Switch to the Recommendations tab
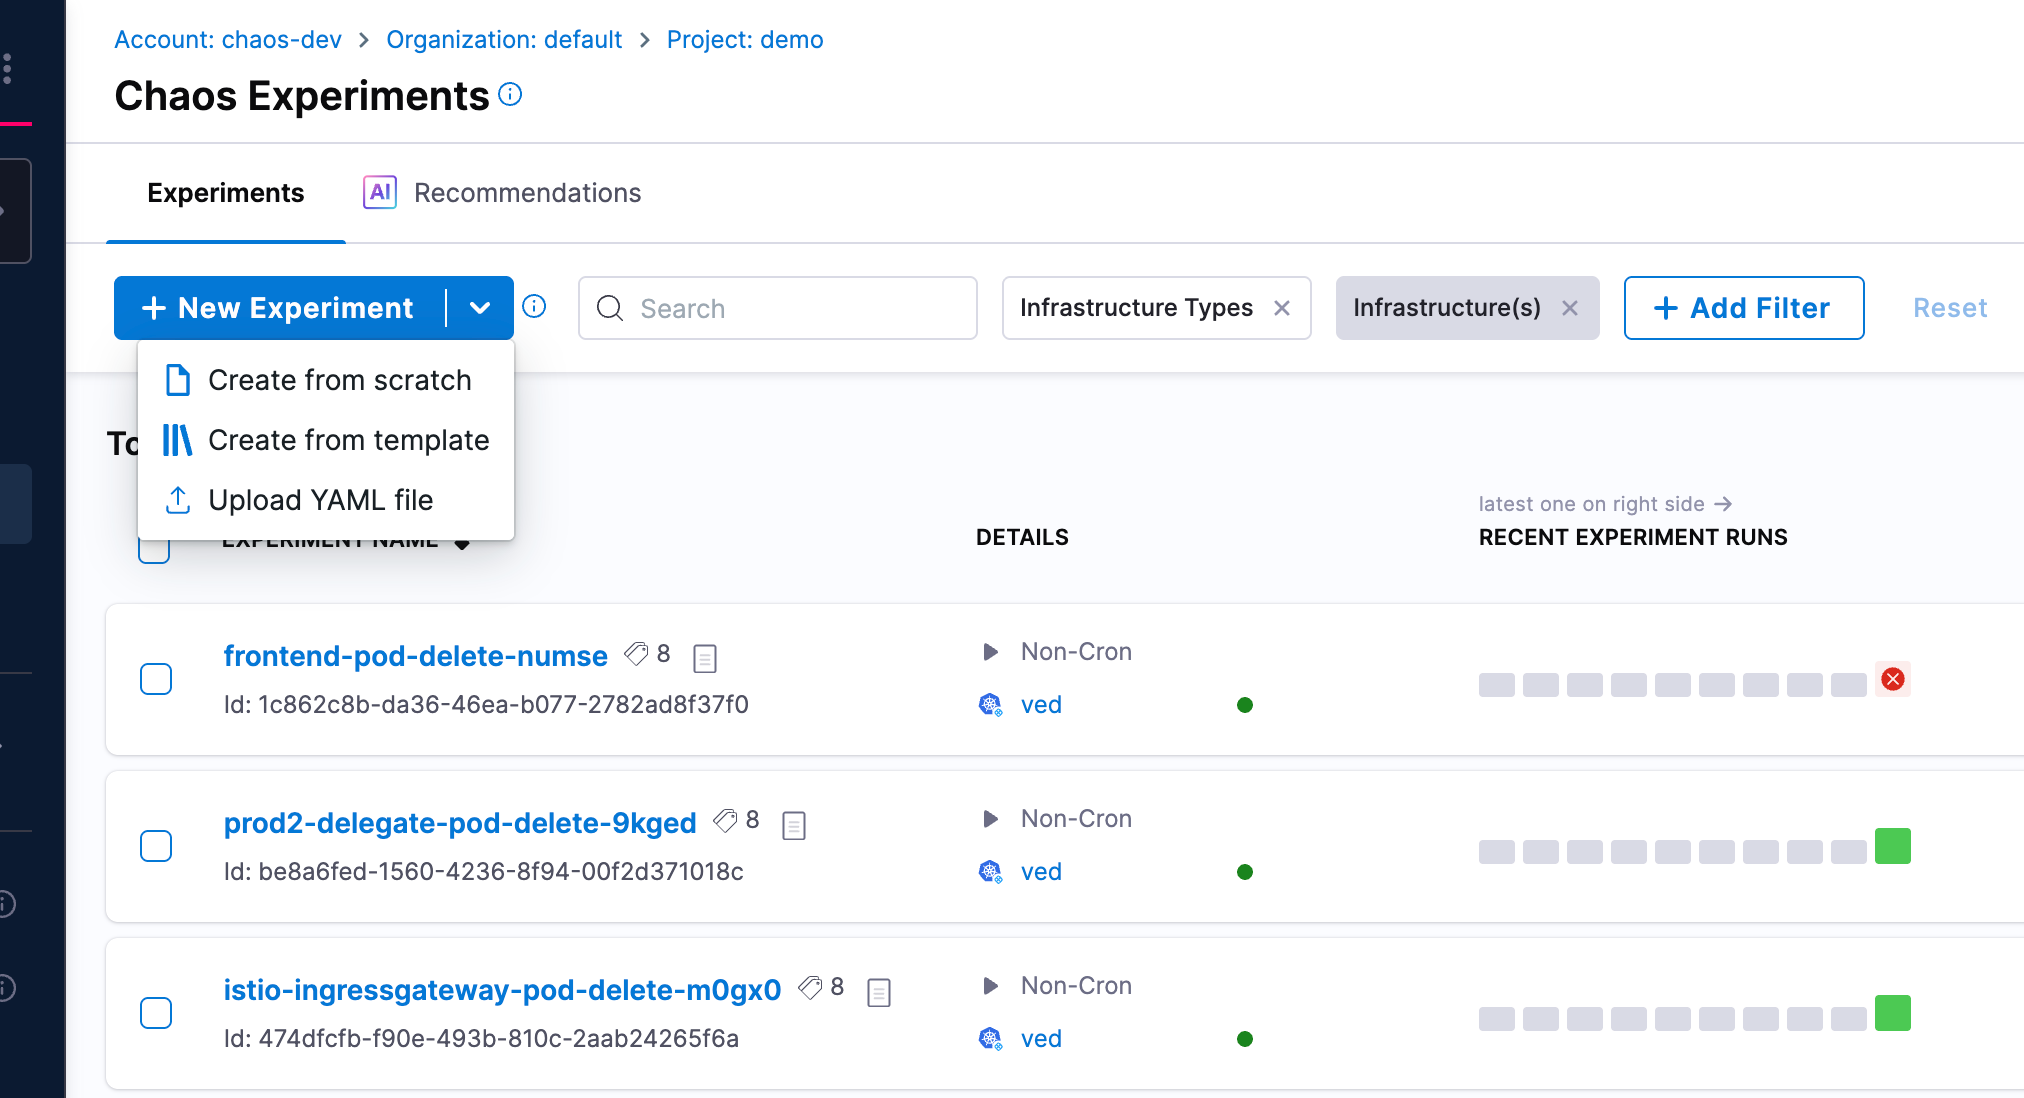The width and height of the screenshot is (2024, 1098). click(x=527, y=193)
